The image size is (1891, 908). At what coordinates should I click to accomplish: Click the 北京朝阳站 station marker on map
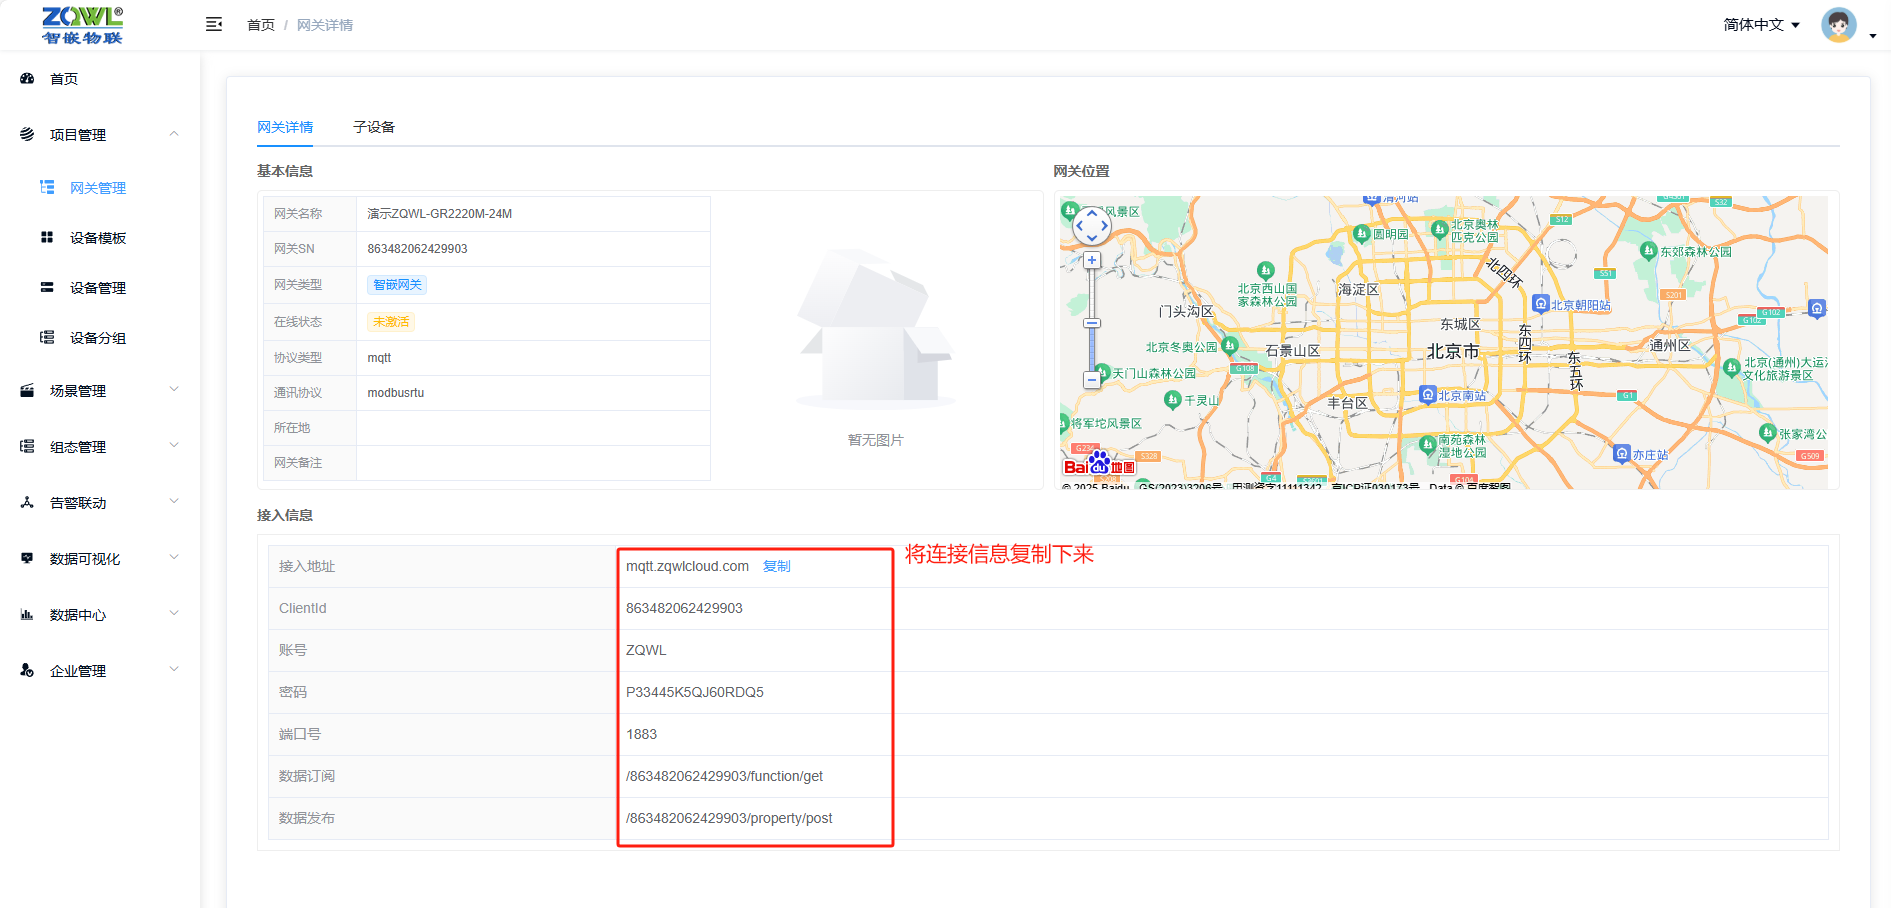click(x=1541, y=303)
